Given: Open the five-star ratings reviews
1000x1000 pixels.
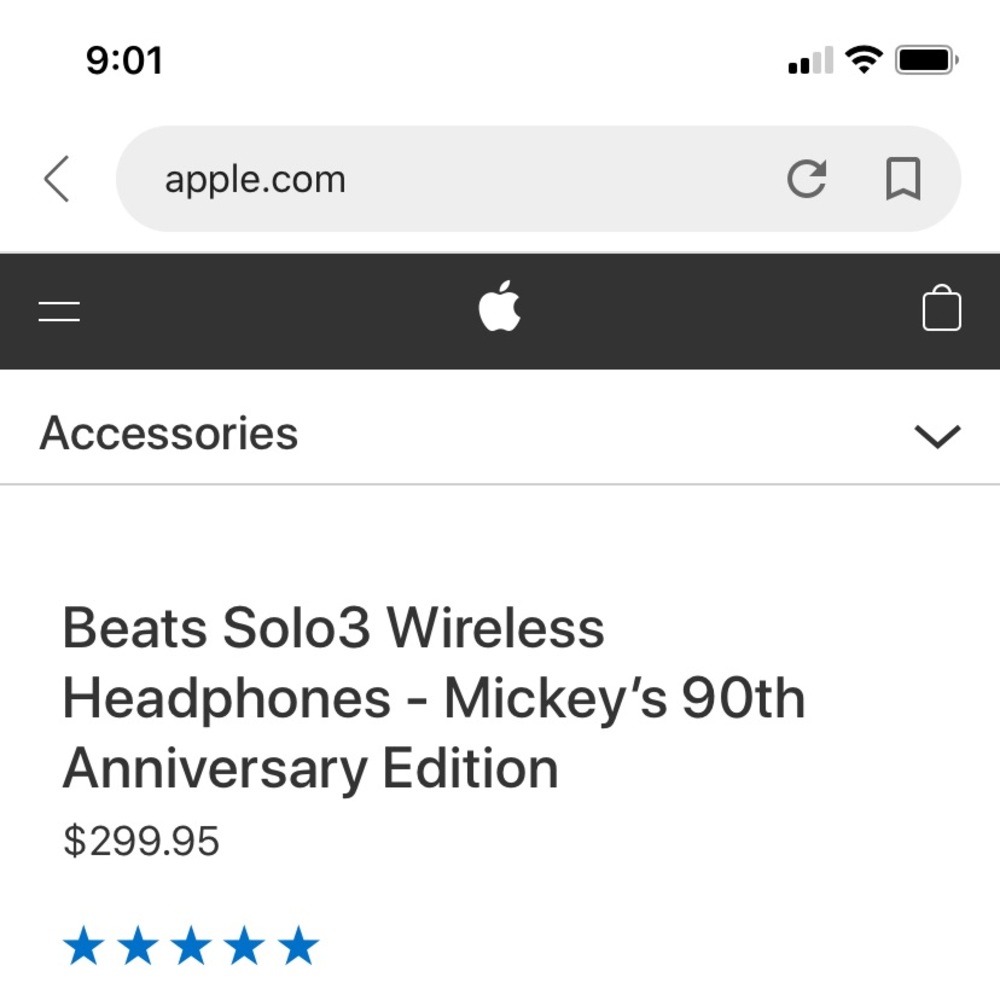Looking at the screenshot, I should 191,946.
